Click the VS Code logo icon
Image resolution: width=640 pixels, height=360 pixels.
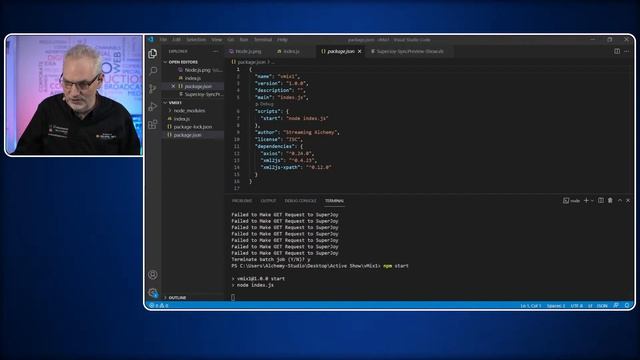[x=151, y=40]
